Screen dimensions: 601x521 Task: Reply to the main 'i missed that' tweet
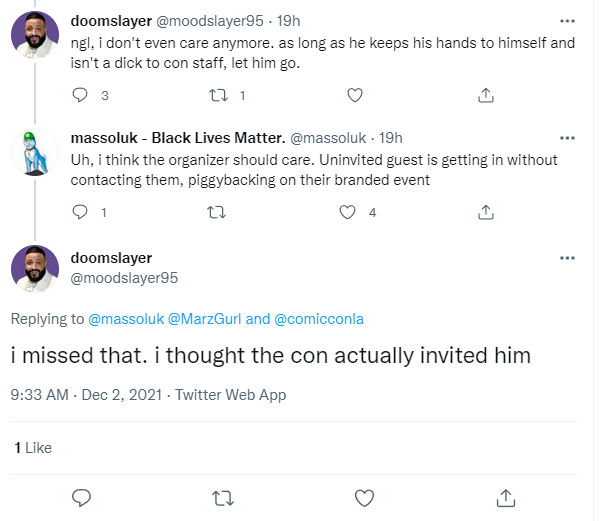pyautogui.click(x=81, y=498)
